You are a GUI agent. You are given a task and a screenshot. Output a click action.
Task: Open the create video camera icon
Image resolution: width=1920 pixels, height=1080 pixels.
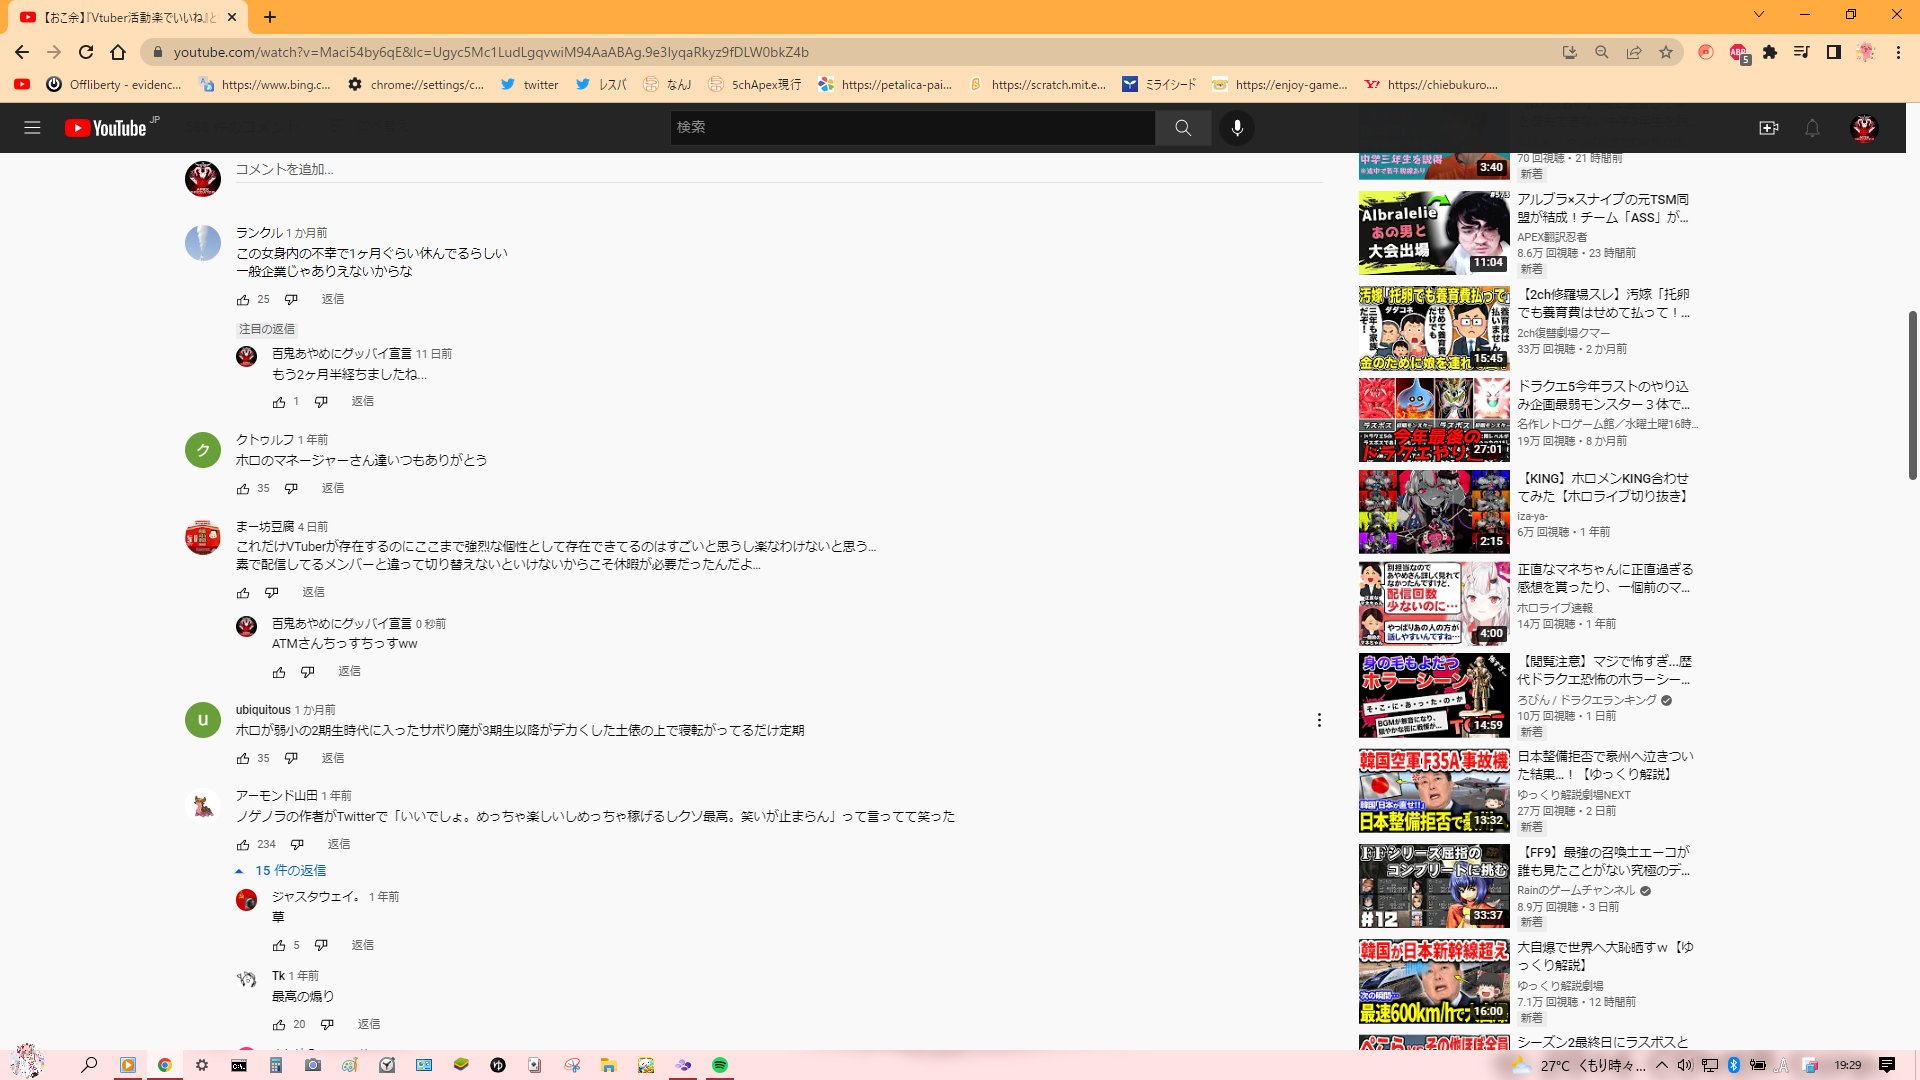tap(1768, 128)
